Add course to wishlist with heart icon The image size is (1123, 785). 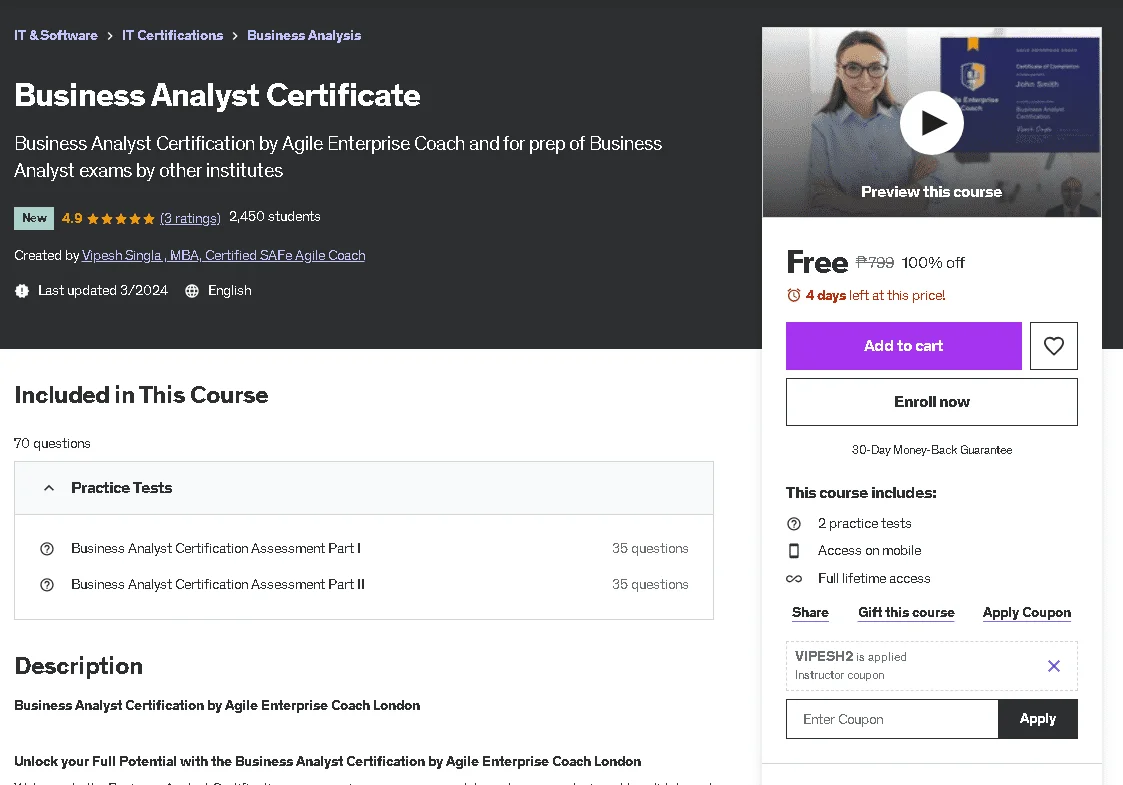point(1054,346)
